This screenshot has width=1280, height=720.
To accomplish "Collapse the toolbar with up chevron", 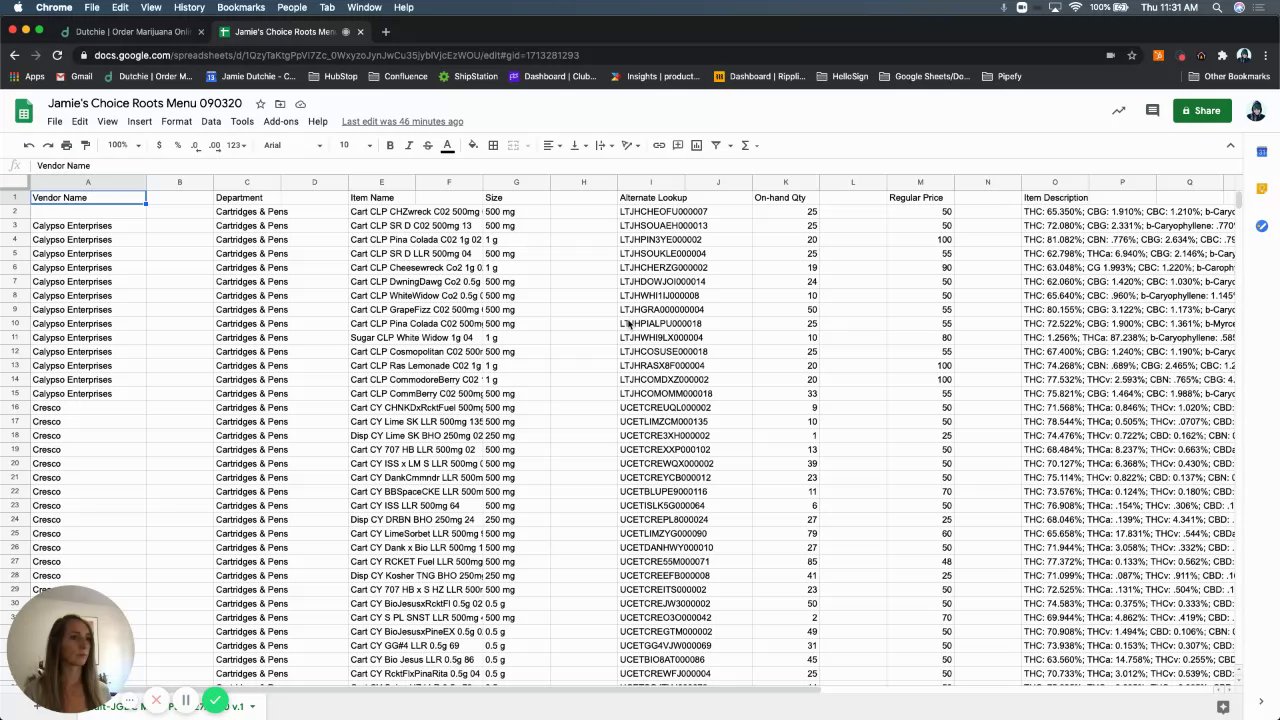I will [1230, 145].
